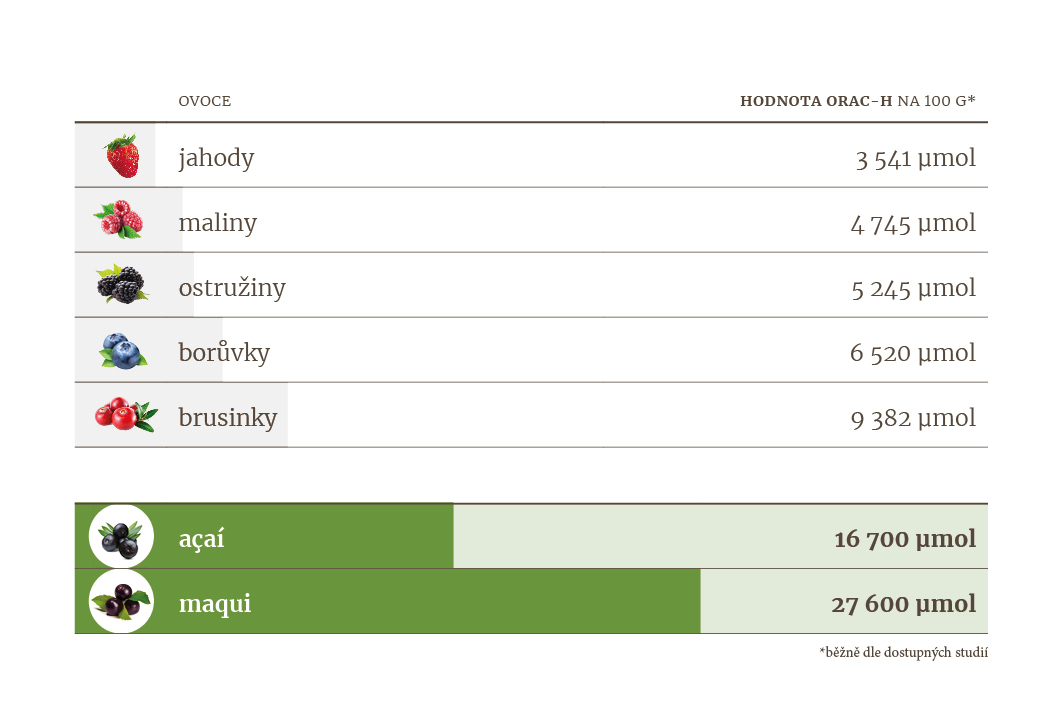Select the 16 700 µmol value
Viewport: 1063px width, 709px height.
tap(905, 539)
